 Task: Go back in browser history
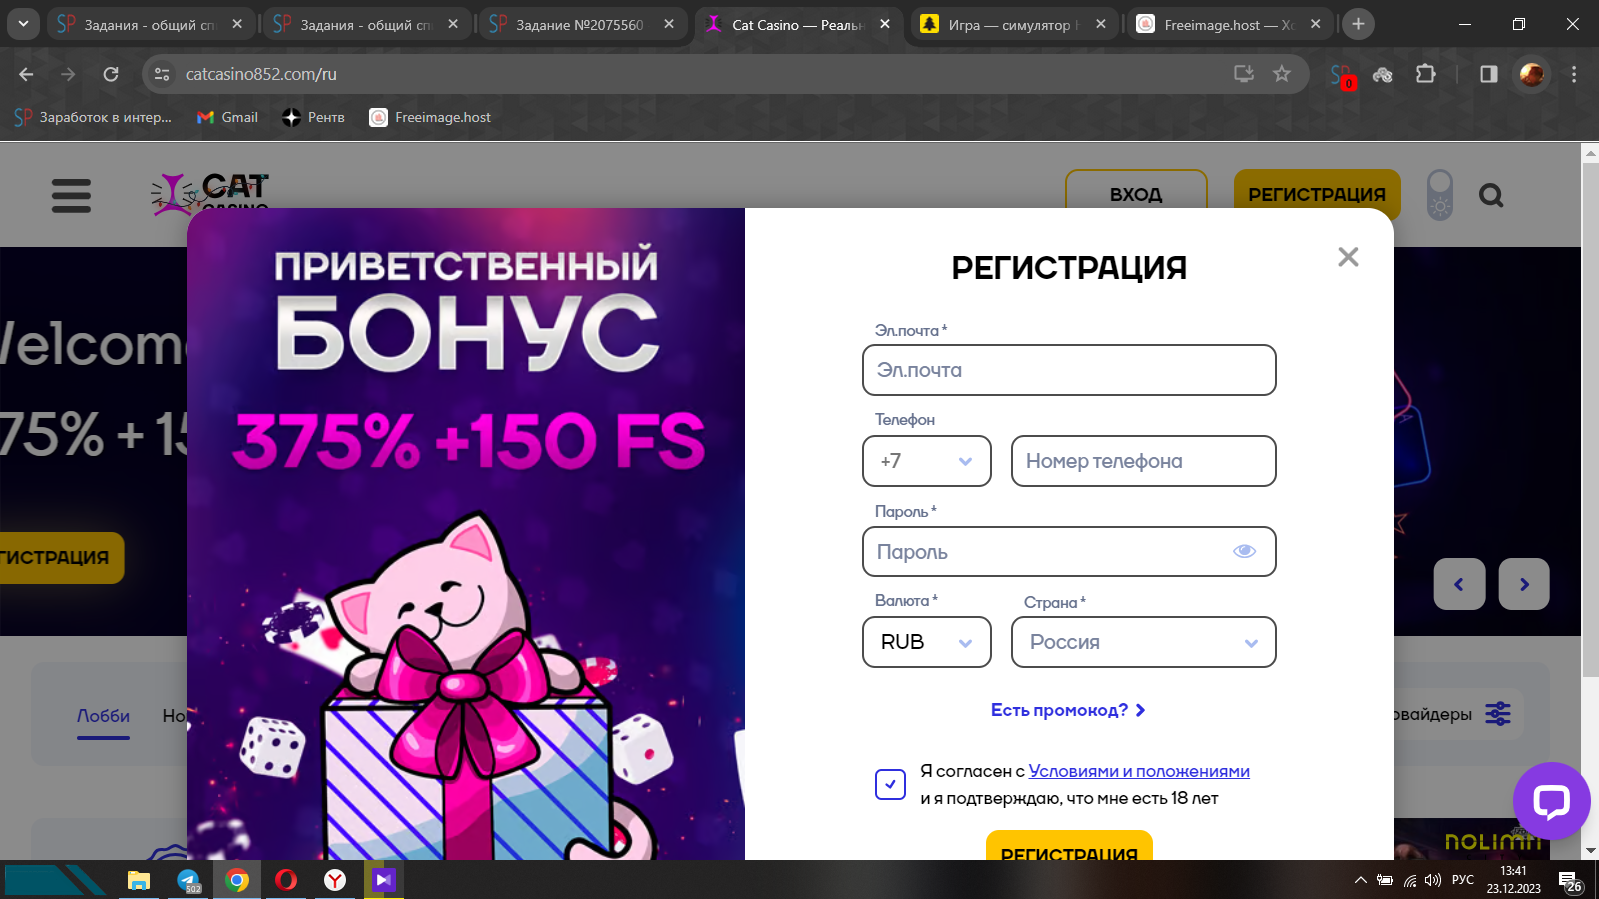click(x=26, y=74)
